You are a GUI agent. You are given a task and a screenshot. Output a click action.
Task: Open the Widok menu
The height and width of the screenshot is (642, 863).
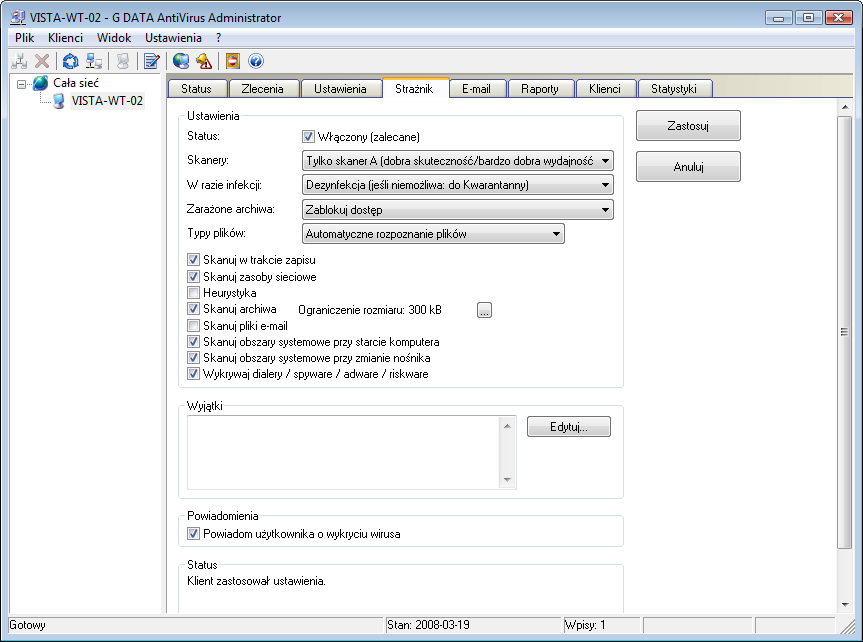[114, 38]
